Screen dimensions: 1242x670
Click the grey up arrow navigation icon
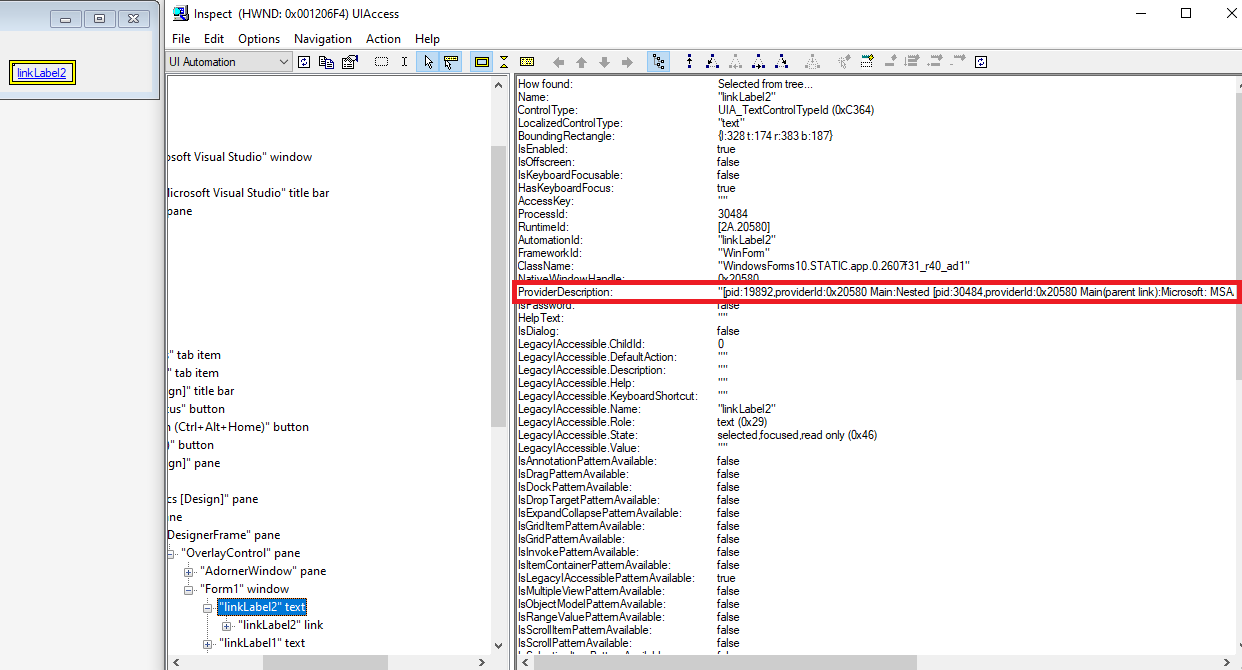tap(581, 62)
